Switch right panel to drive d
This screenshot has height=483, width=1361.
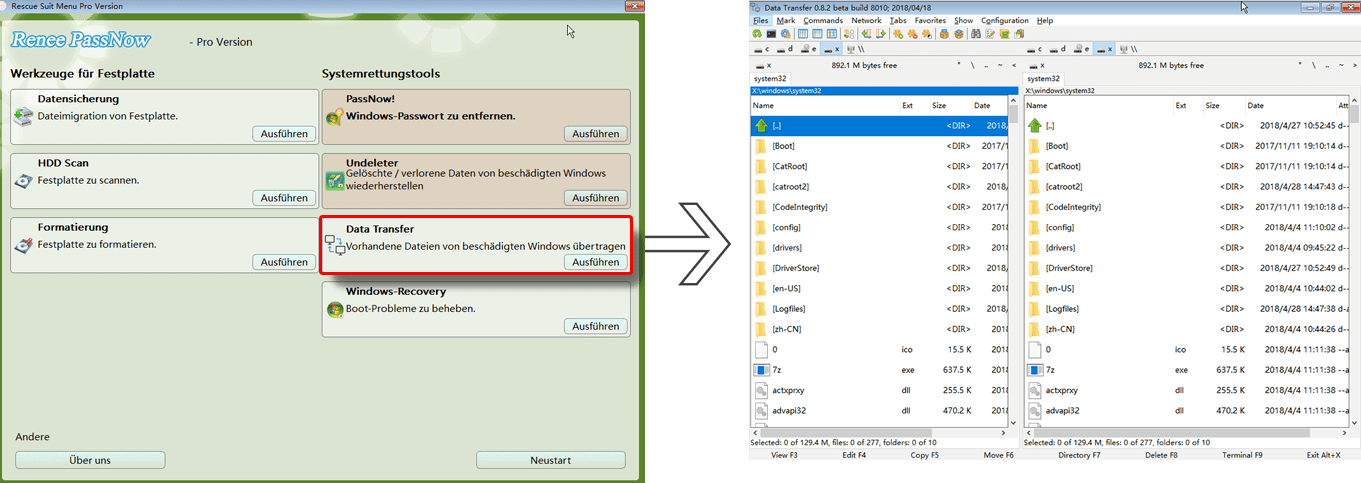[1057, 48]
